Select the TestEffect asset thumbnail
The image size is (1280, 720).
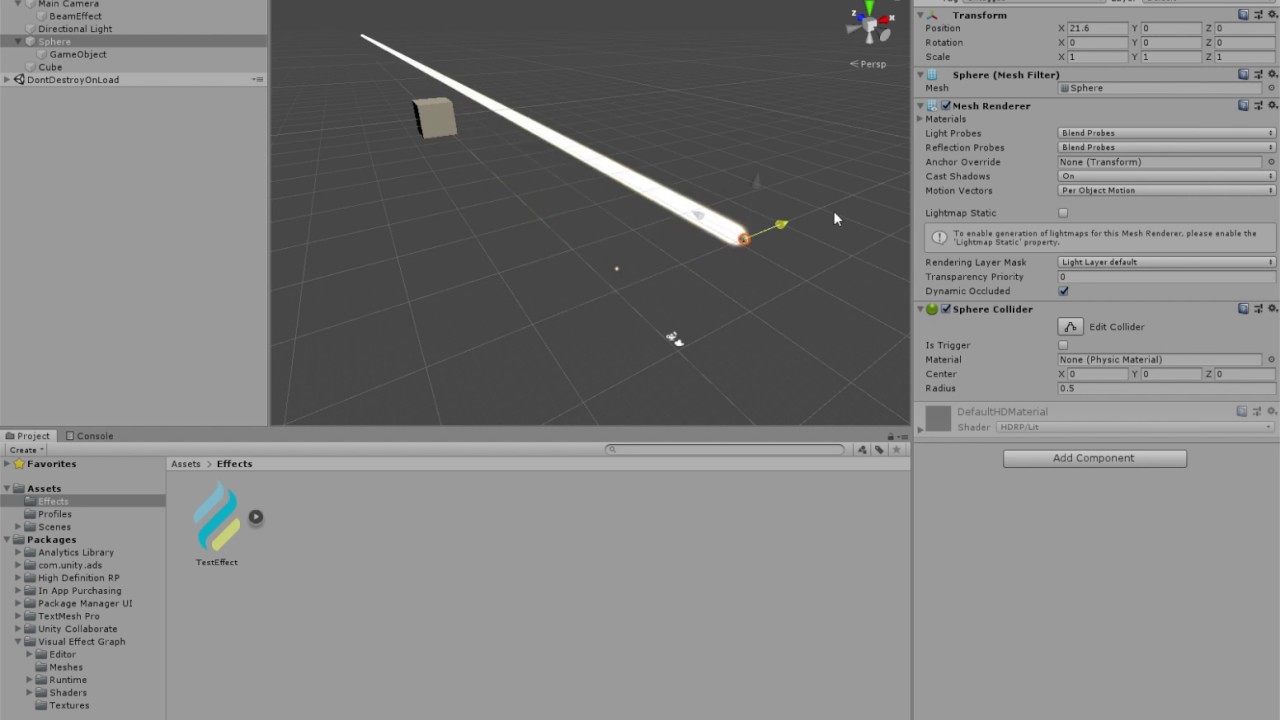point(217,517)
